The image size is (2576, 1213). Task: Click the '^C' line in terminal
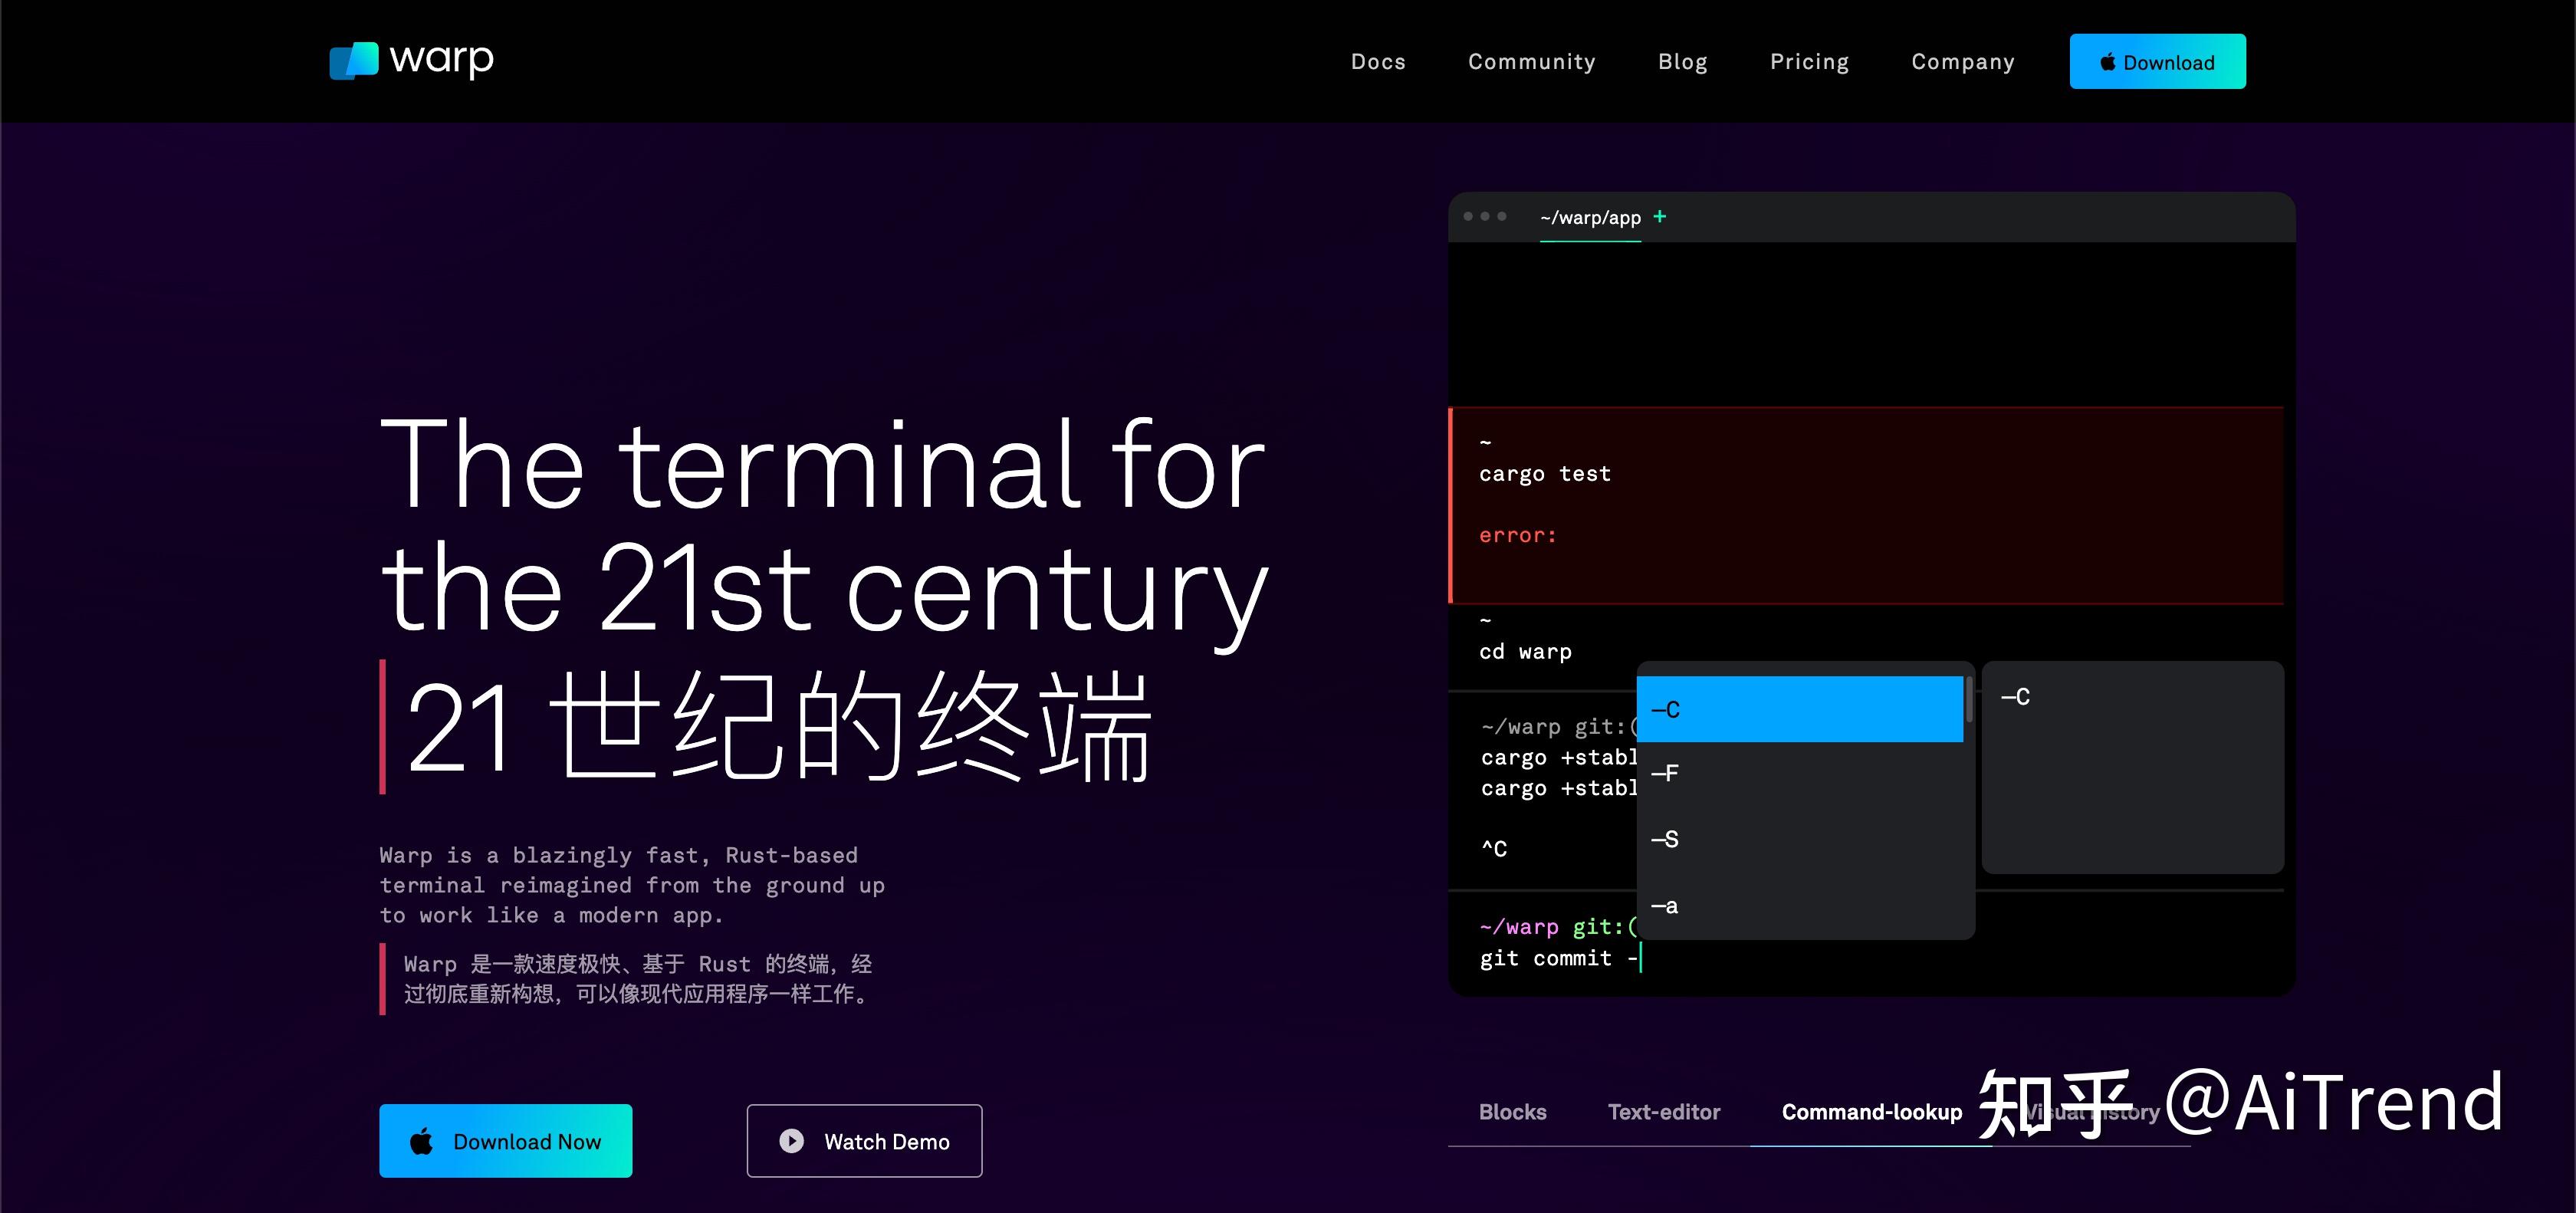click(x=1493, y=848)
